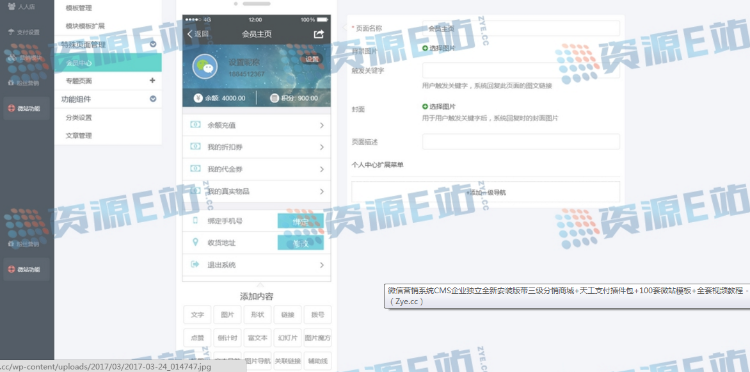Collapse the 特殊页面管理 section chevron
The width and height of the screenshot is (750, 372).
click(x=153, y=44)
